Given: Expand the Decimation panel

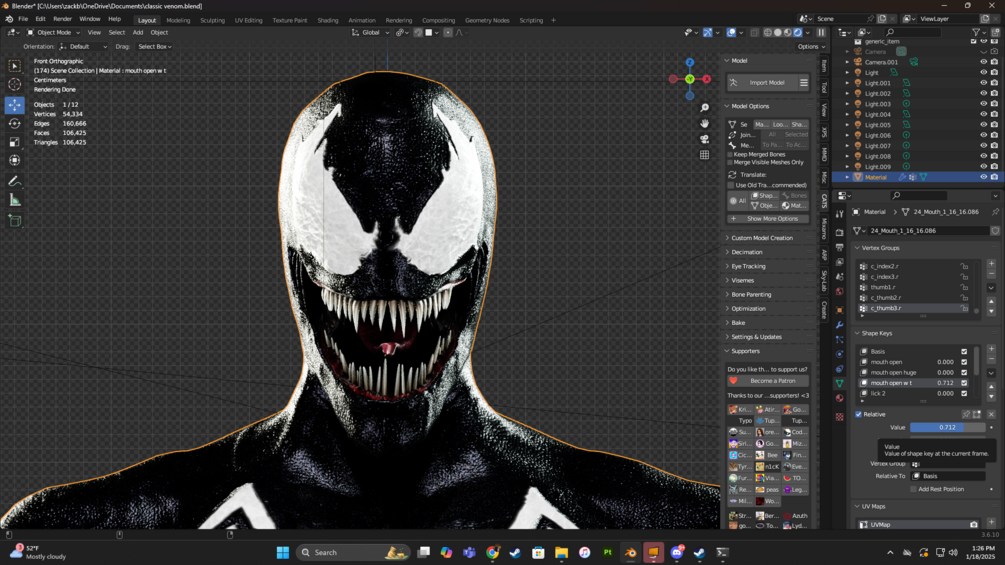Looking at the screenshot, I should coord(747,252).
